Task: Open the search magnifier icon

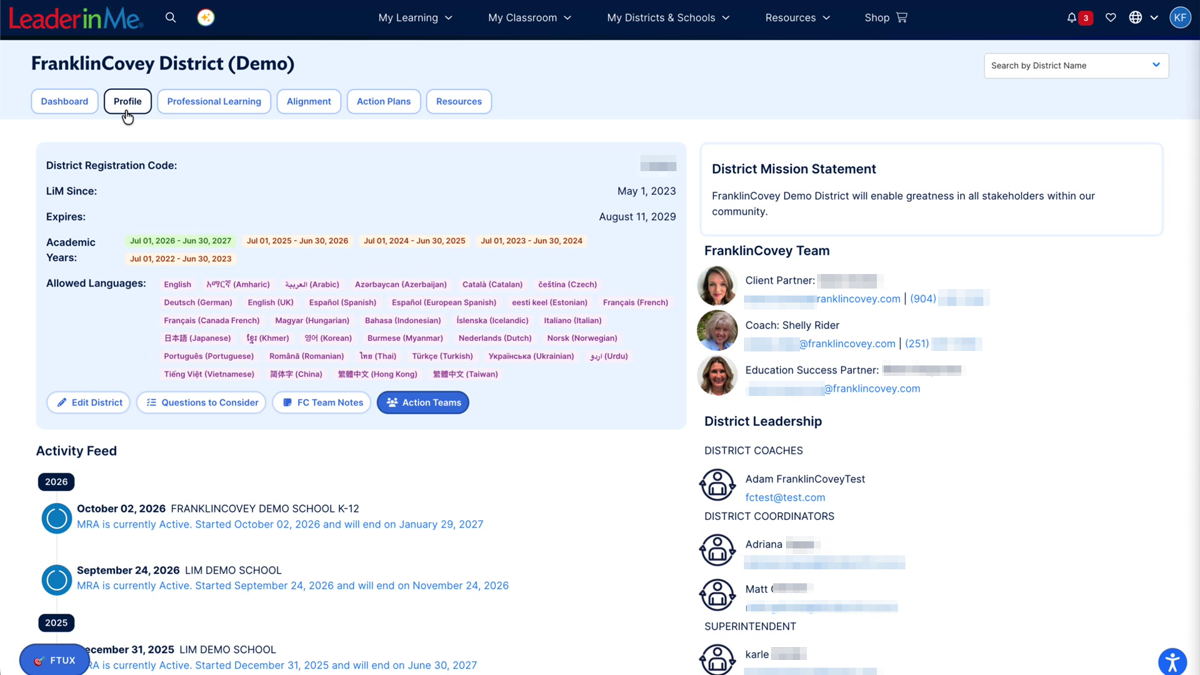Action: pos(171,18)
